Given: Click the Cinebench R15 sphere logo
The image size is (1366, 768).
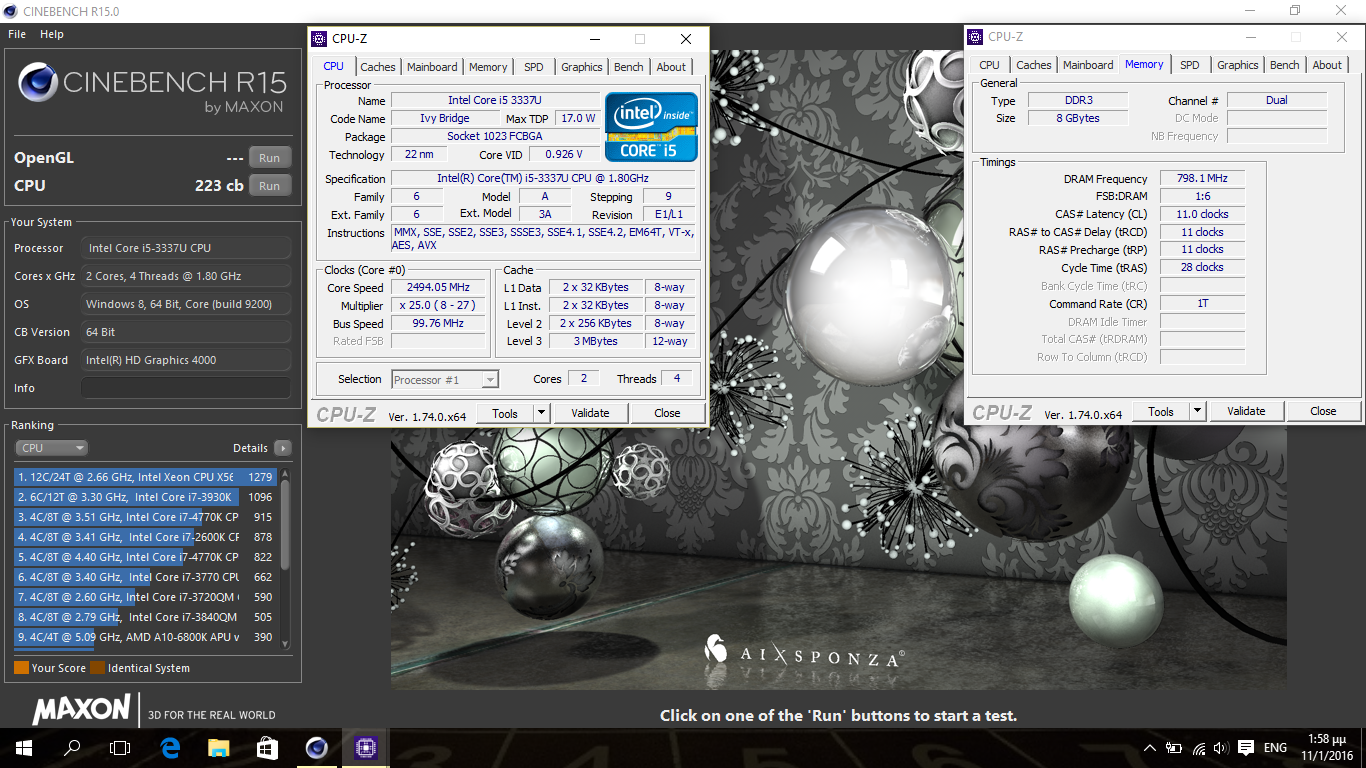Looking at the screenshot, I should coord(37,82).
